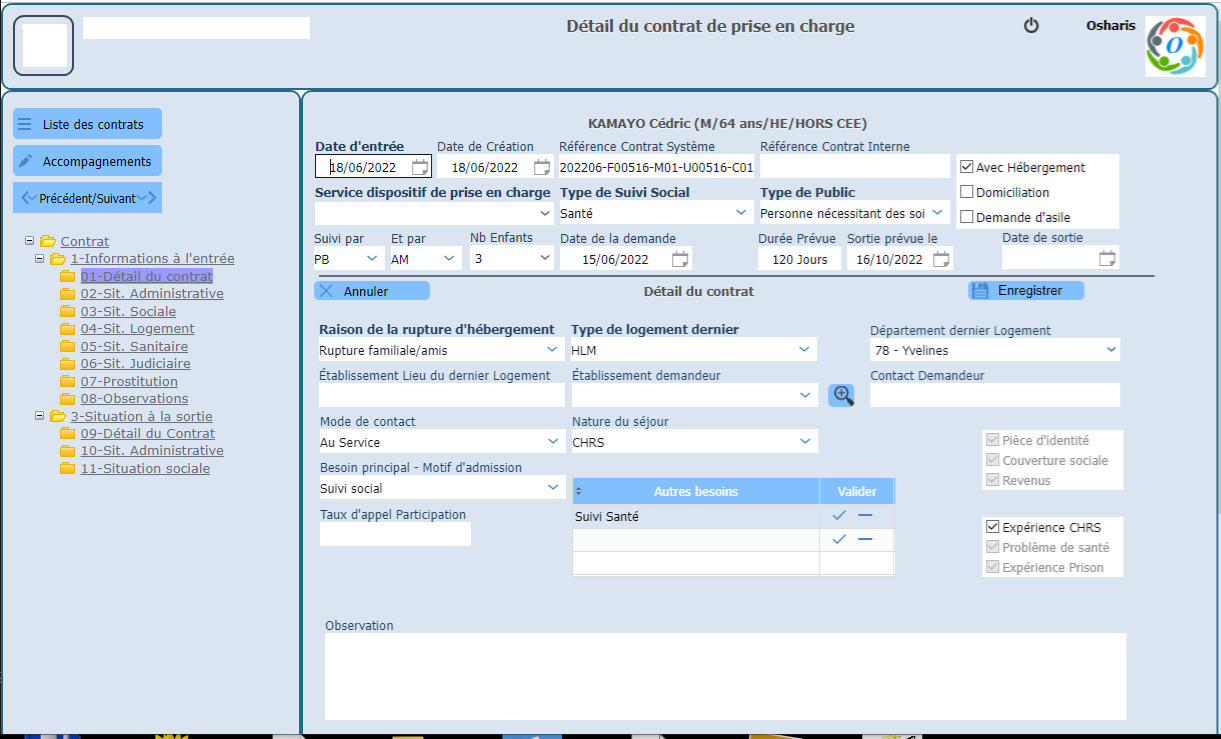The image size is (1221, 739).
Task: Click the Observation text area
Action: tap(725, 676)
